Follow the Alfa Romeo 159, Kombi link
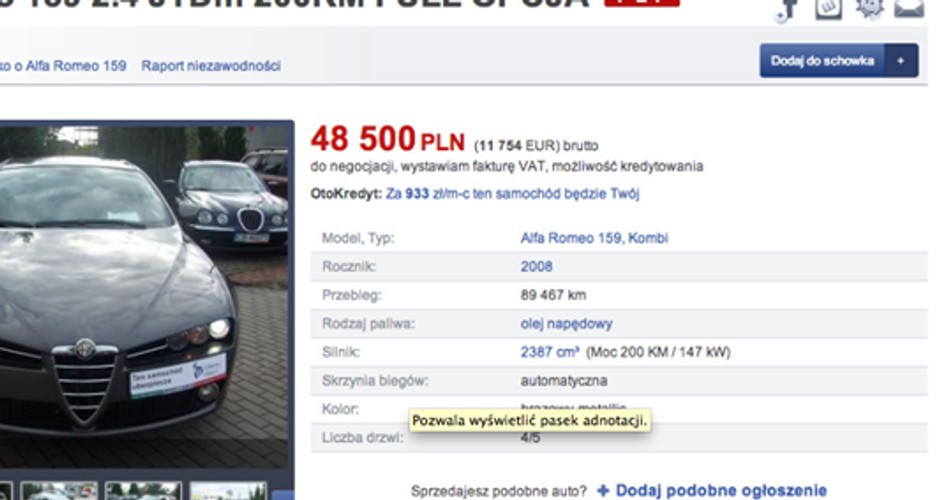 (x=594, y=238)
